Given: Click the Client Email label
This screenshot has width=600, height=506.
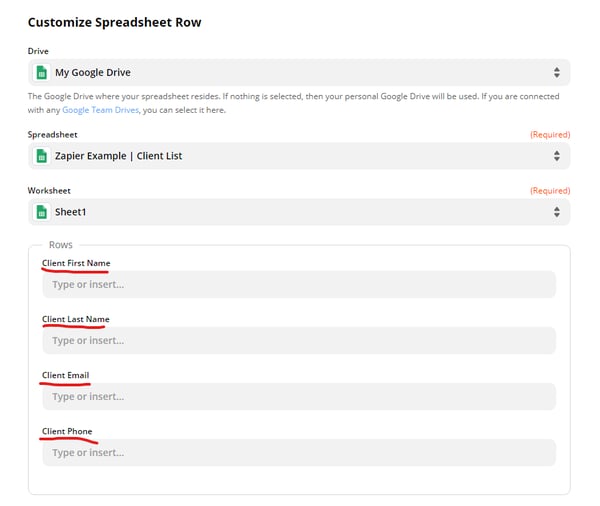Looking at the screenshot, I should [65, 375].
